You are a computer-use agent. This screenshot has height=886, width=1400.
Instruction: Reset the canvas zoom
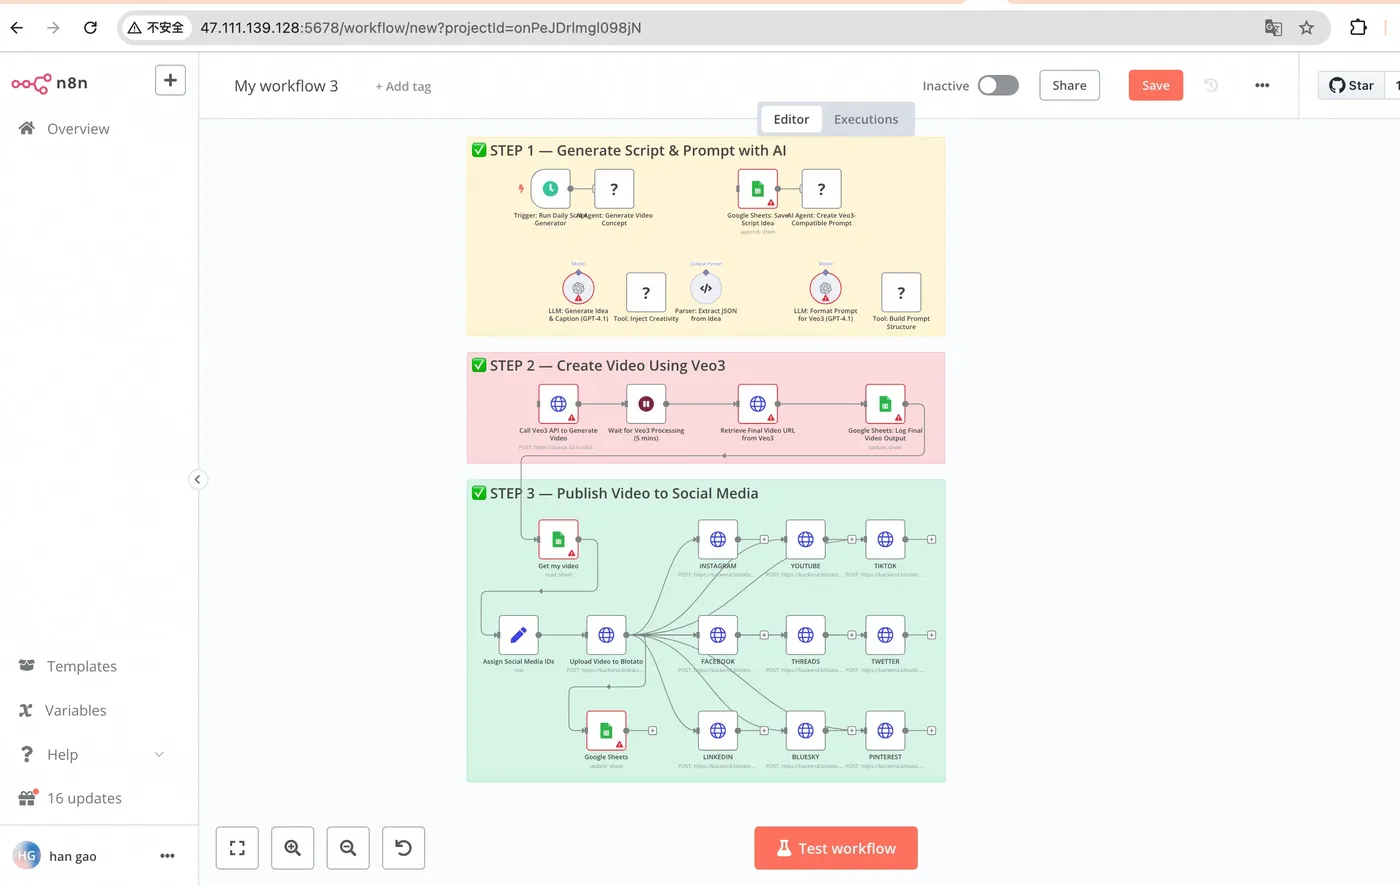403,848
